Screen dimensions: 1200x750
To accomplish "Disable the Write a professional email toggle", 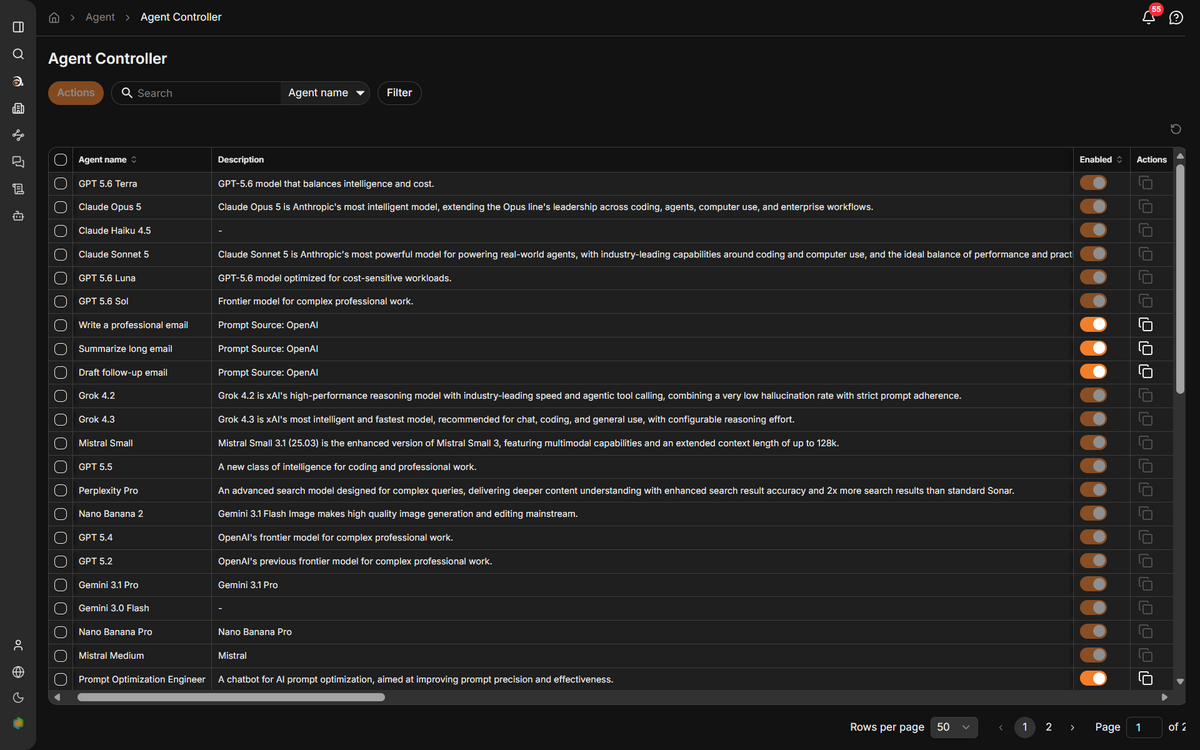I will pos(1093,325).
